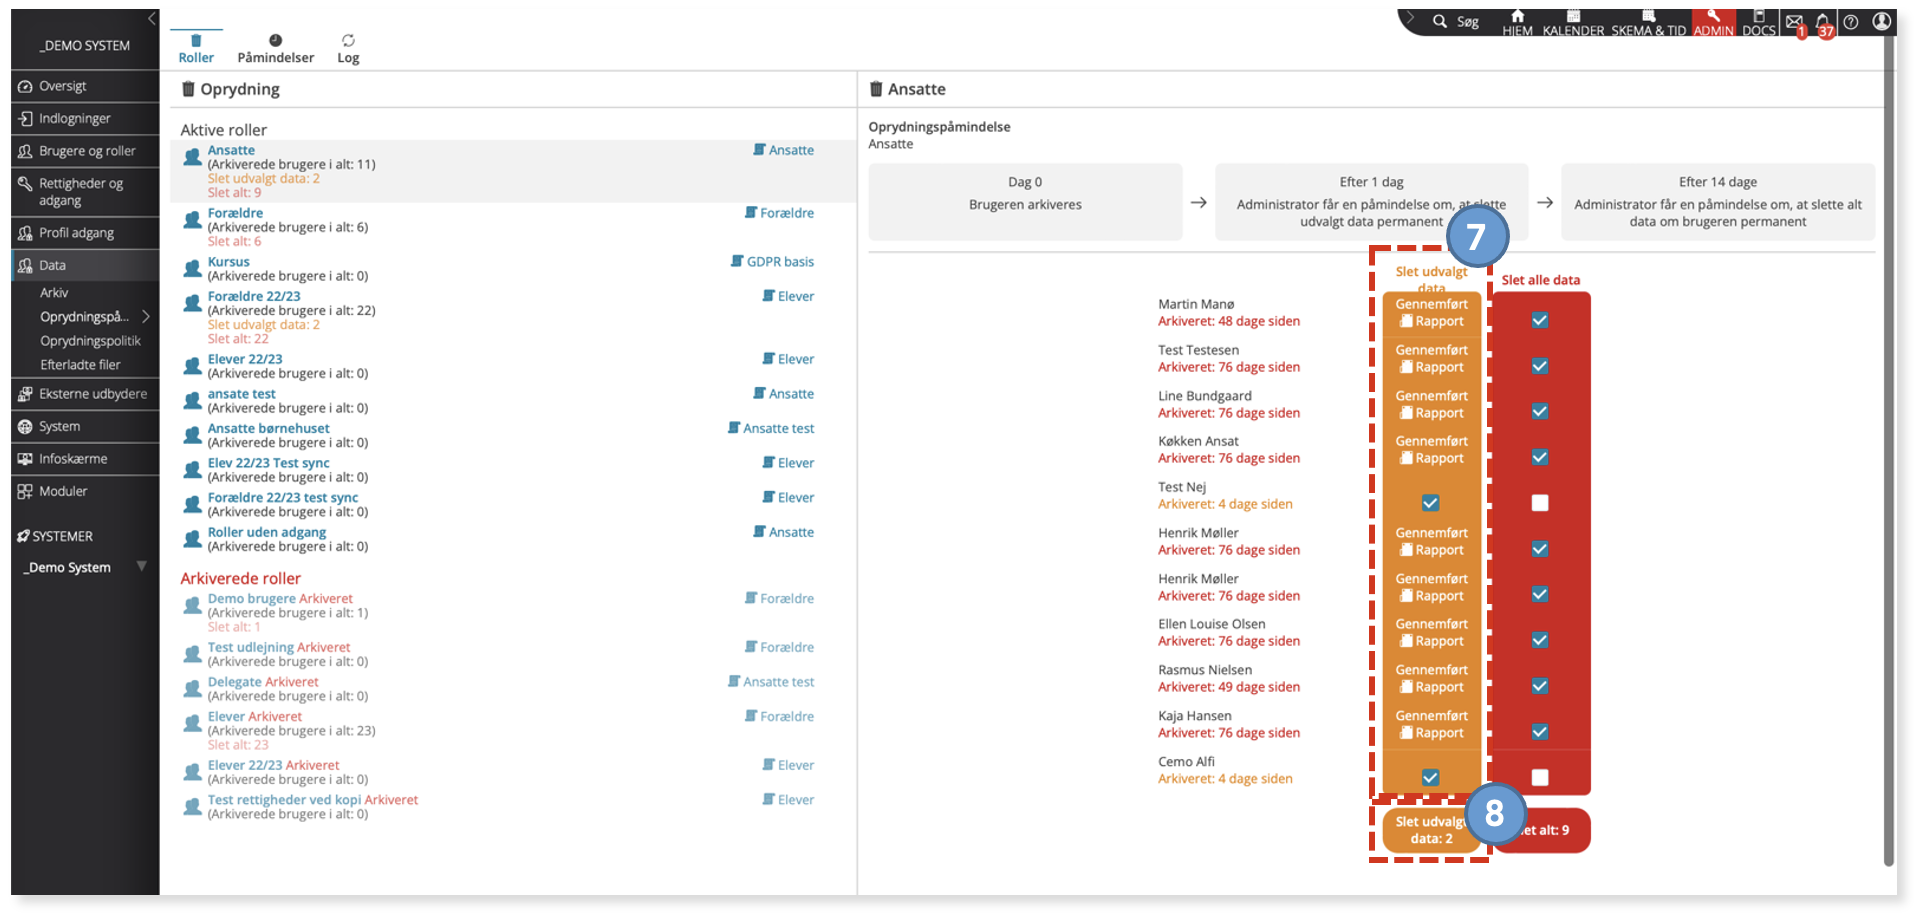Open SKEMA & TID in top navigation
Screen dimensions: 1914x916
(x=1648, y=23)
